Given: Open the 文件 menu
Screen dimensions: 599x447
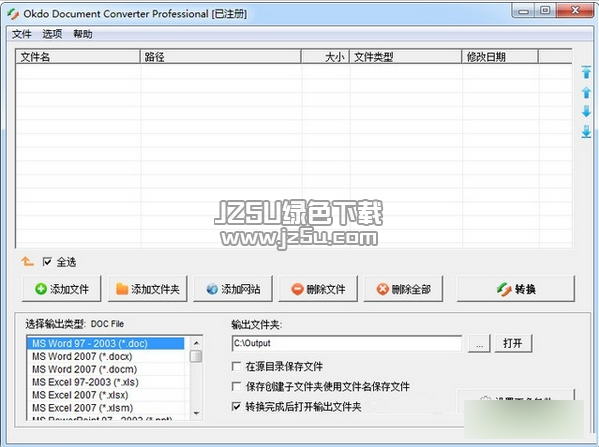Looking at the screenshot, I should coord(21,34).
